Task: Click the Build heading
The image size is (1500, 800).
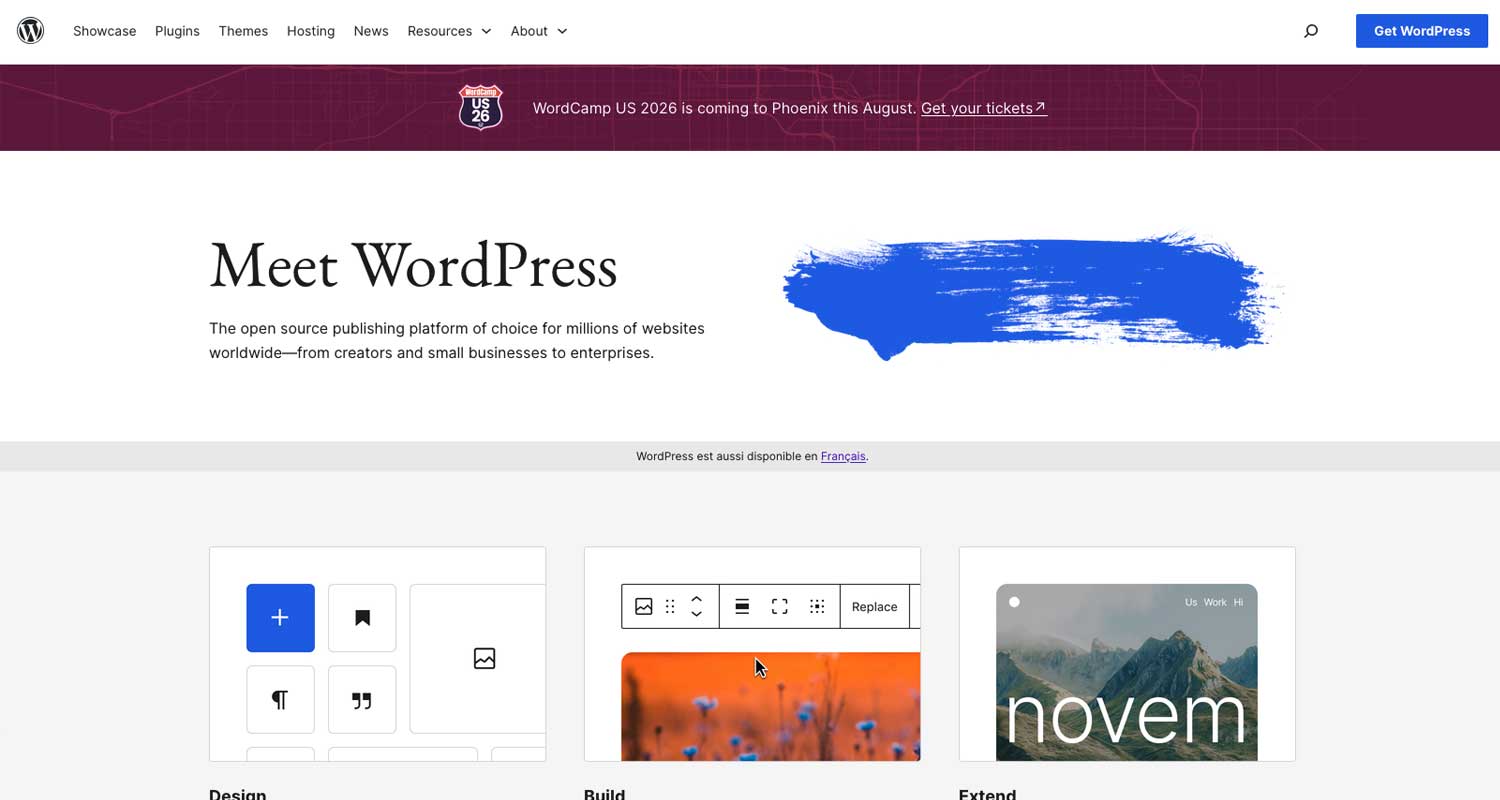Action: (x=604, y=794)
